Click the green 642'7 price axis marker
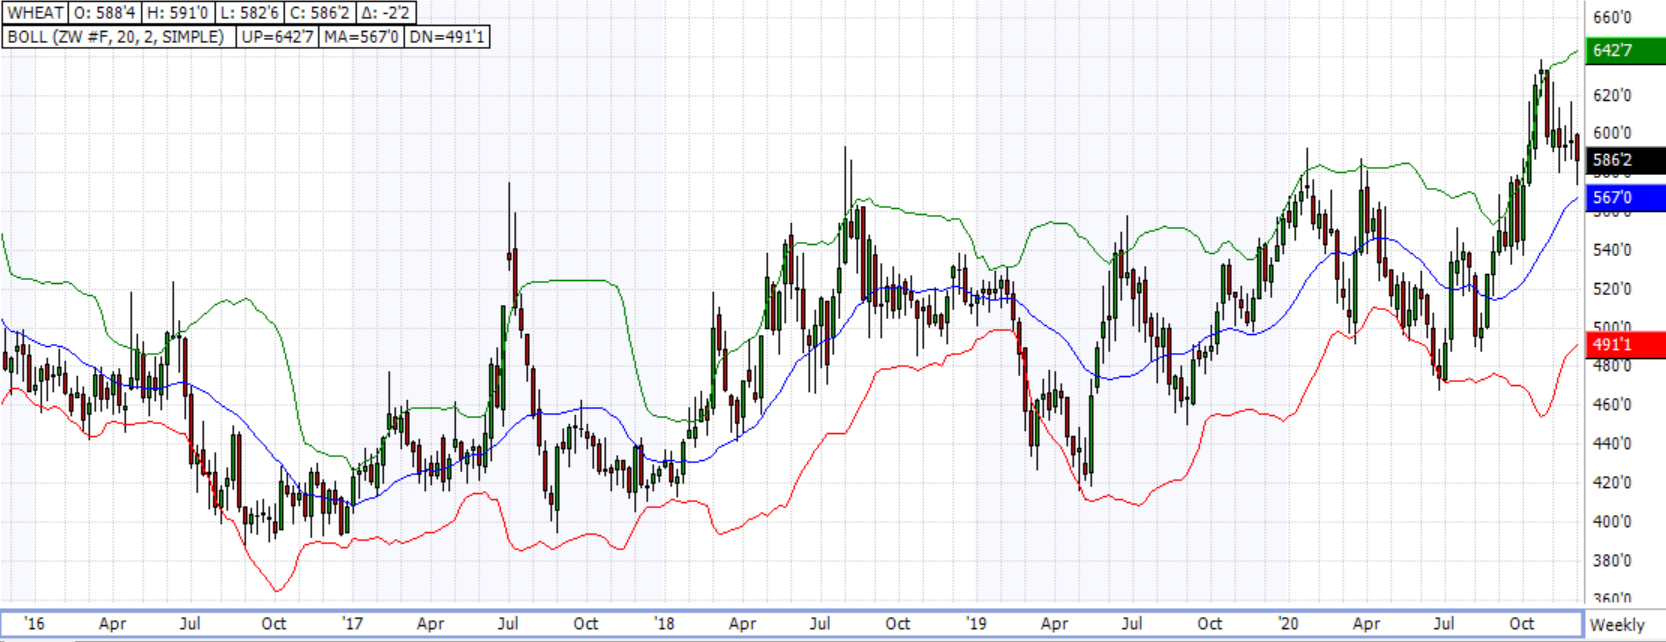1666x642 pixels. point(1626,50)
